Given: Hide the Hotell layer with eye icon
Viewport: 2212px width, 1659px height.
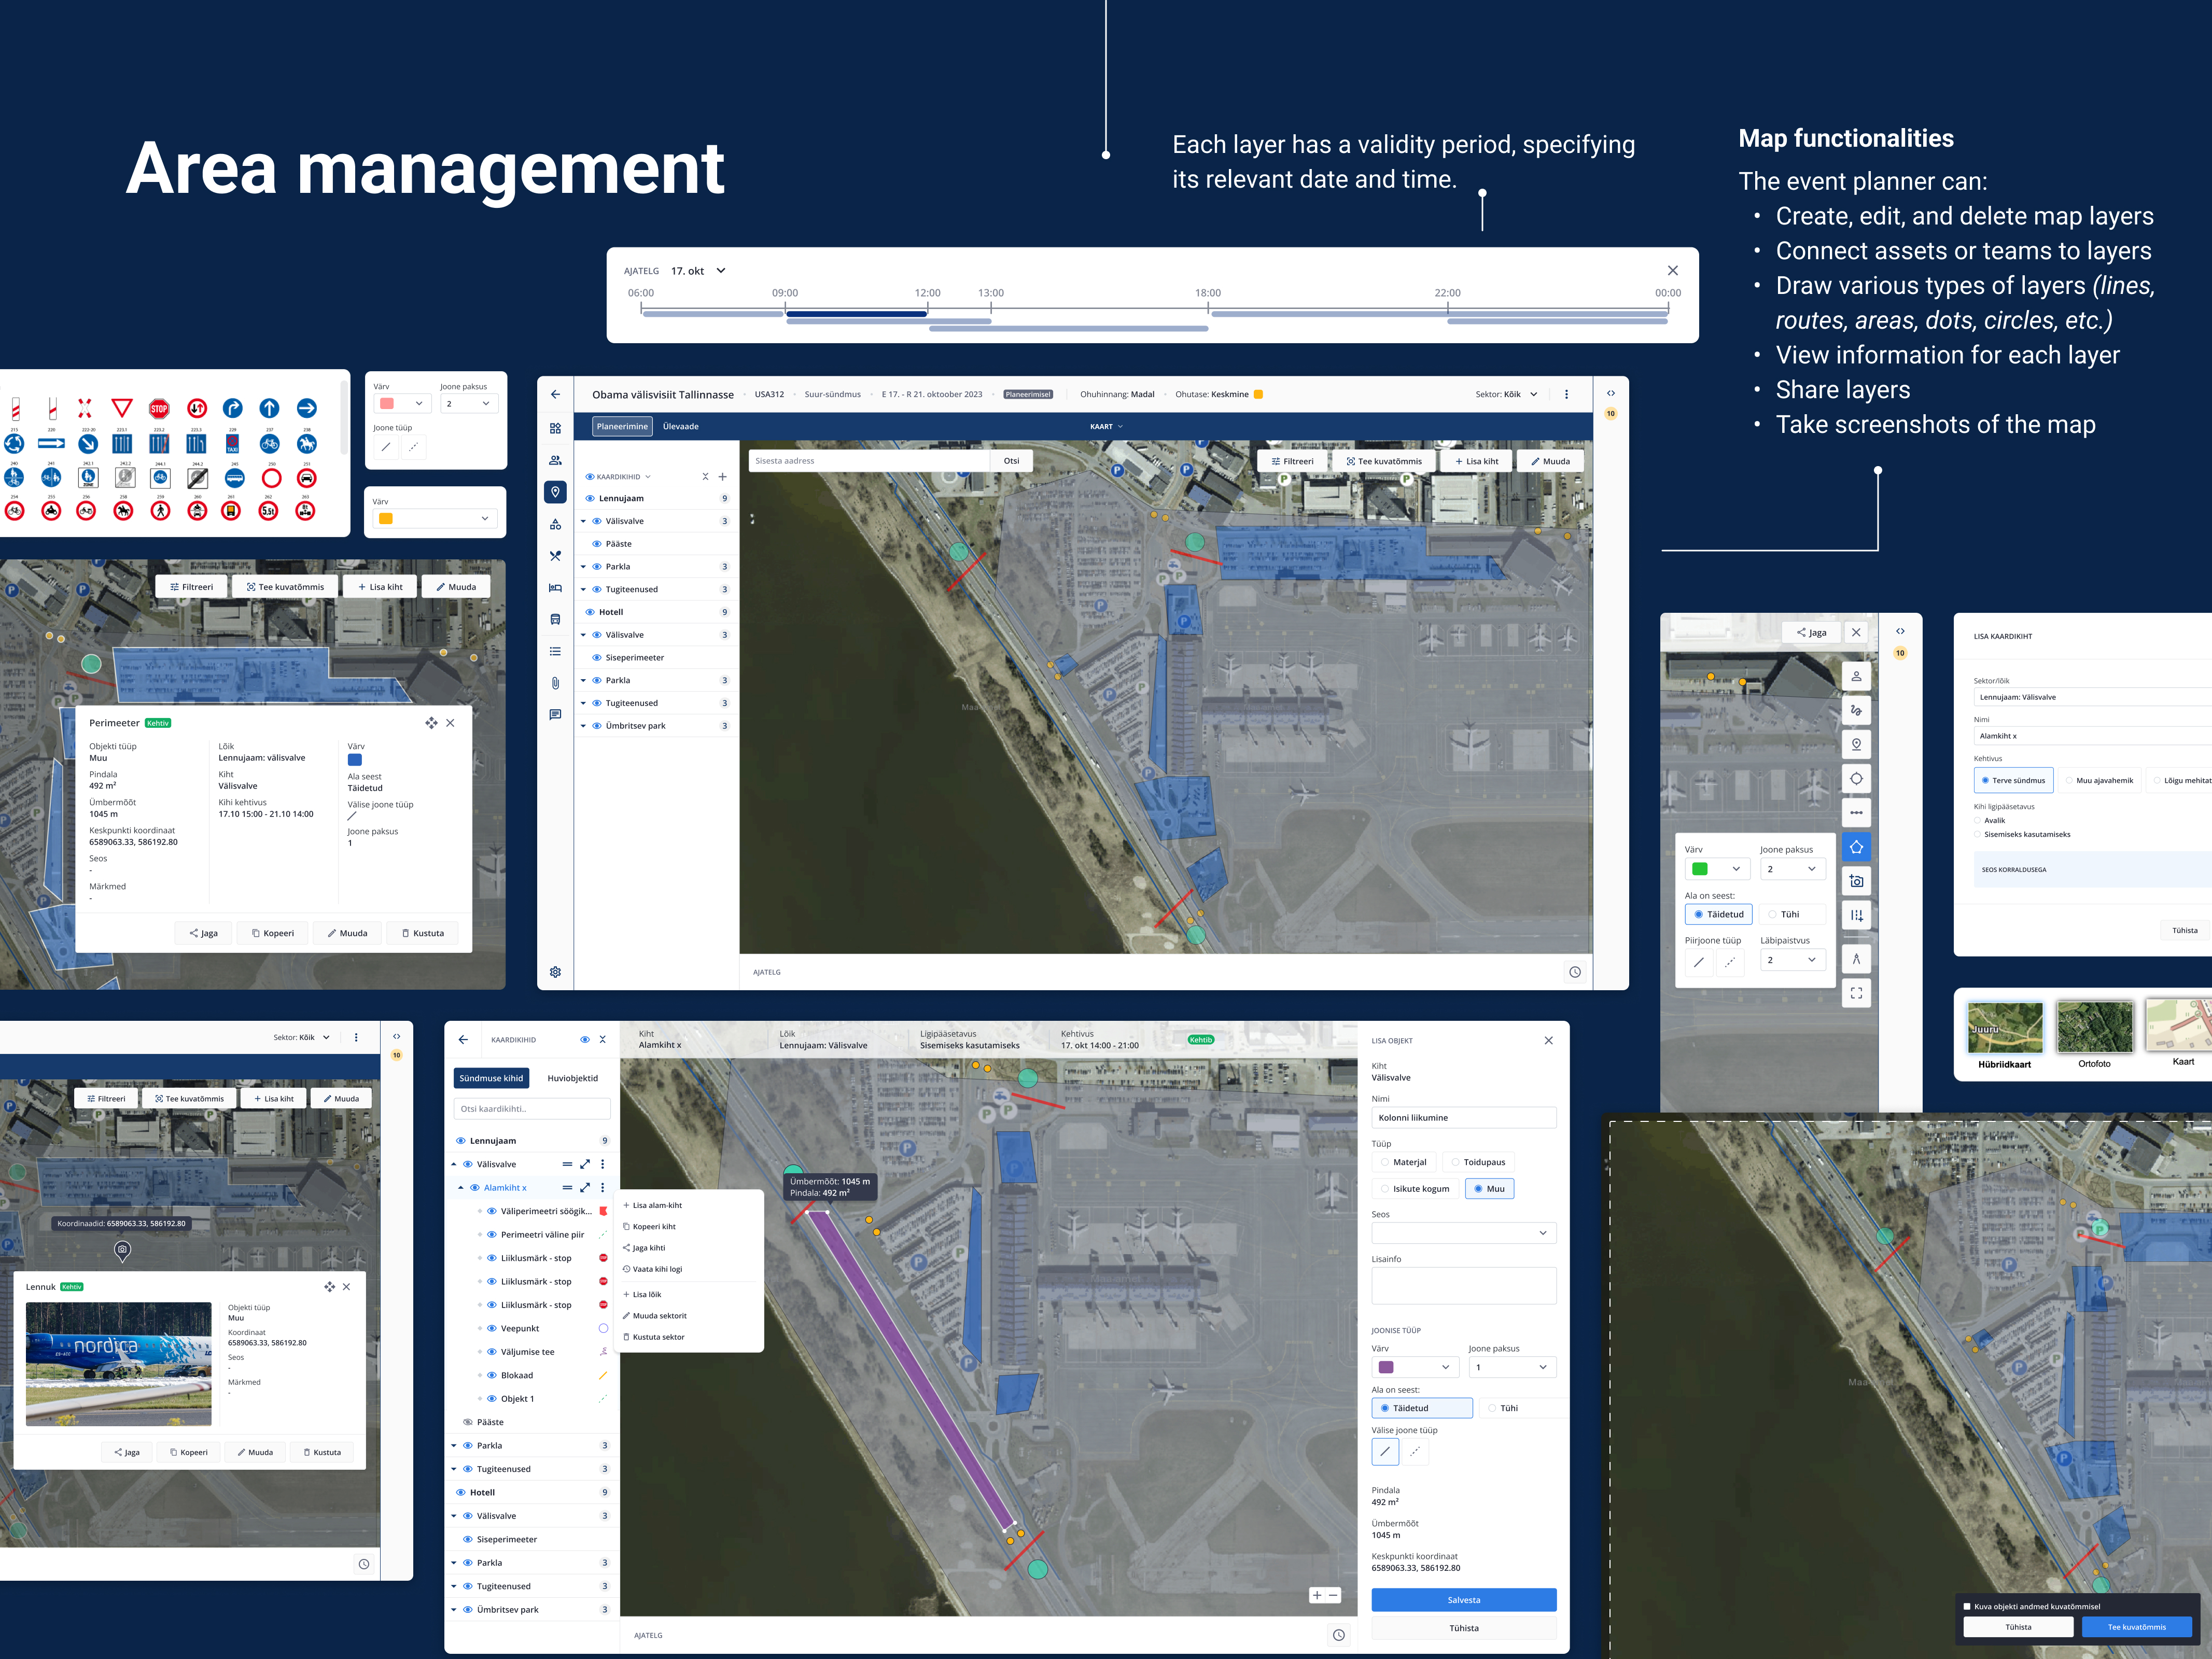Looking at the screenshot, I should [x=590, y=612].
